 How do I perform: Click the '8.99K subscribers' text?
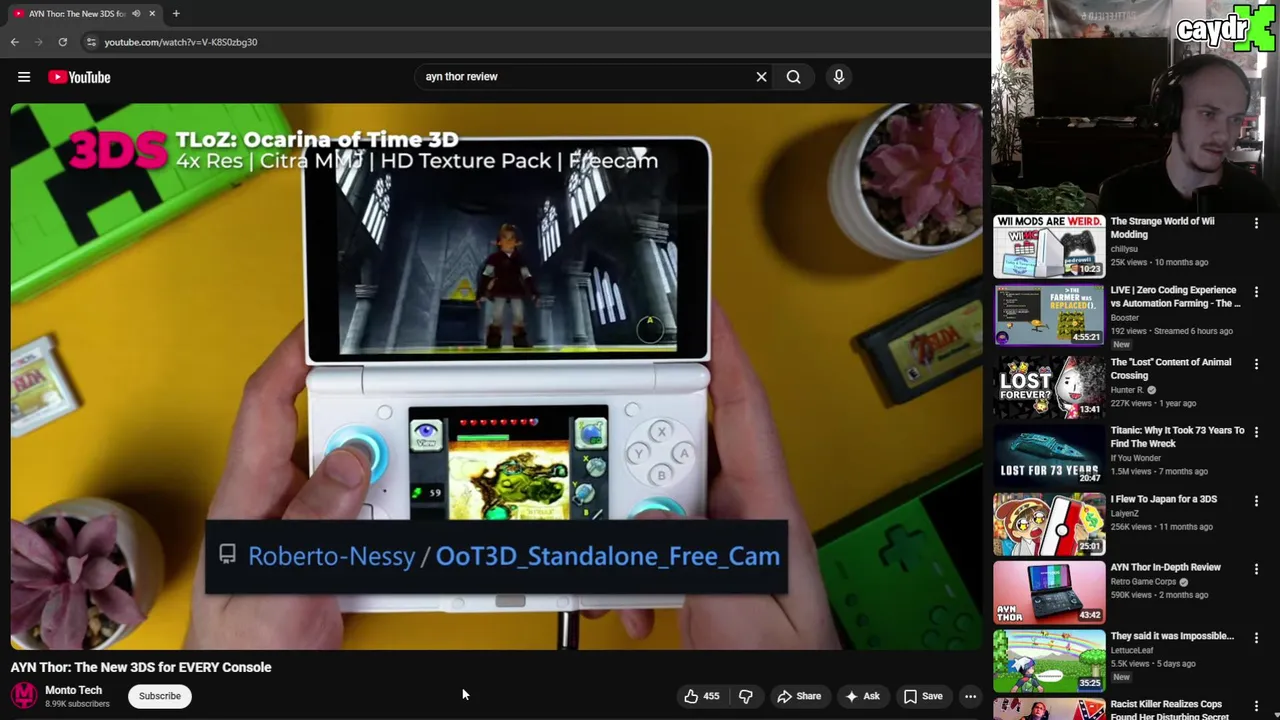(77, 704)
